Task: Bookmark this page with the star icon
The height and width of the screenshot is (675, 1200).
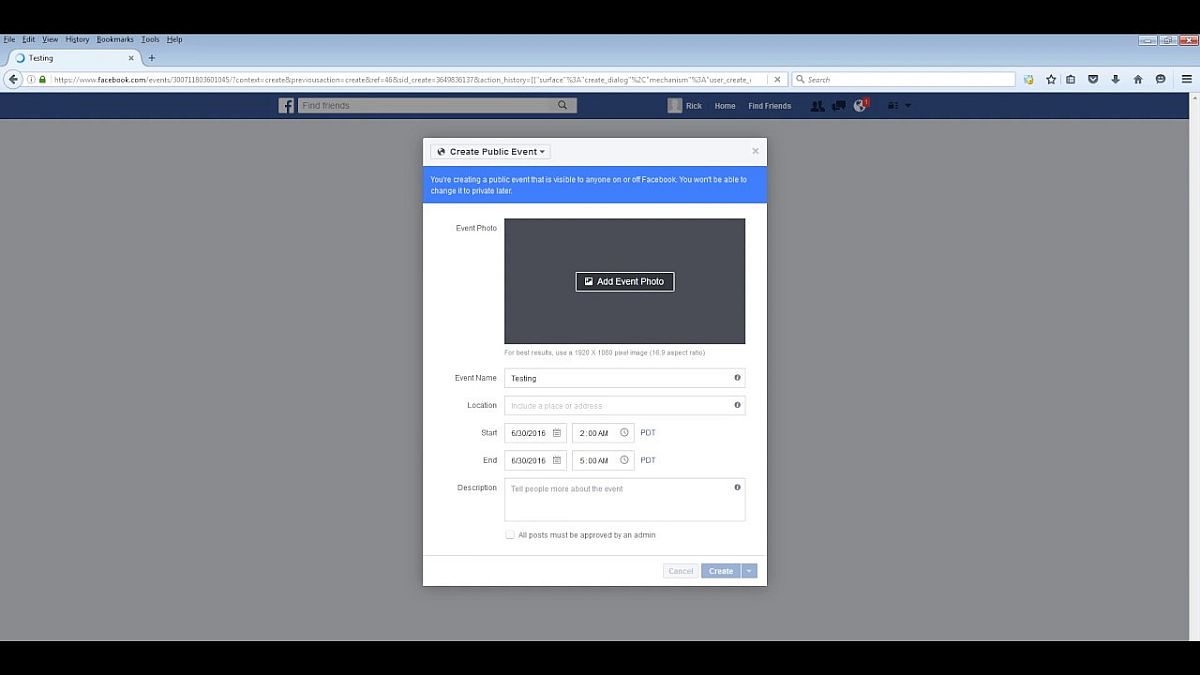Action: pyautogui.click(x=1051, y=79)
